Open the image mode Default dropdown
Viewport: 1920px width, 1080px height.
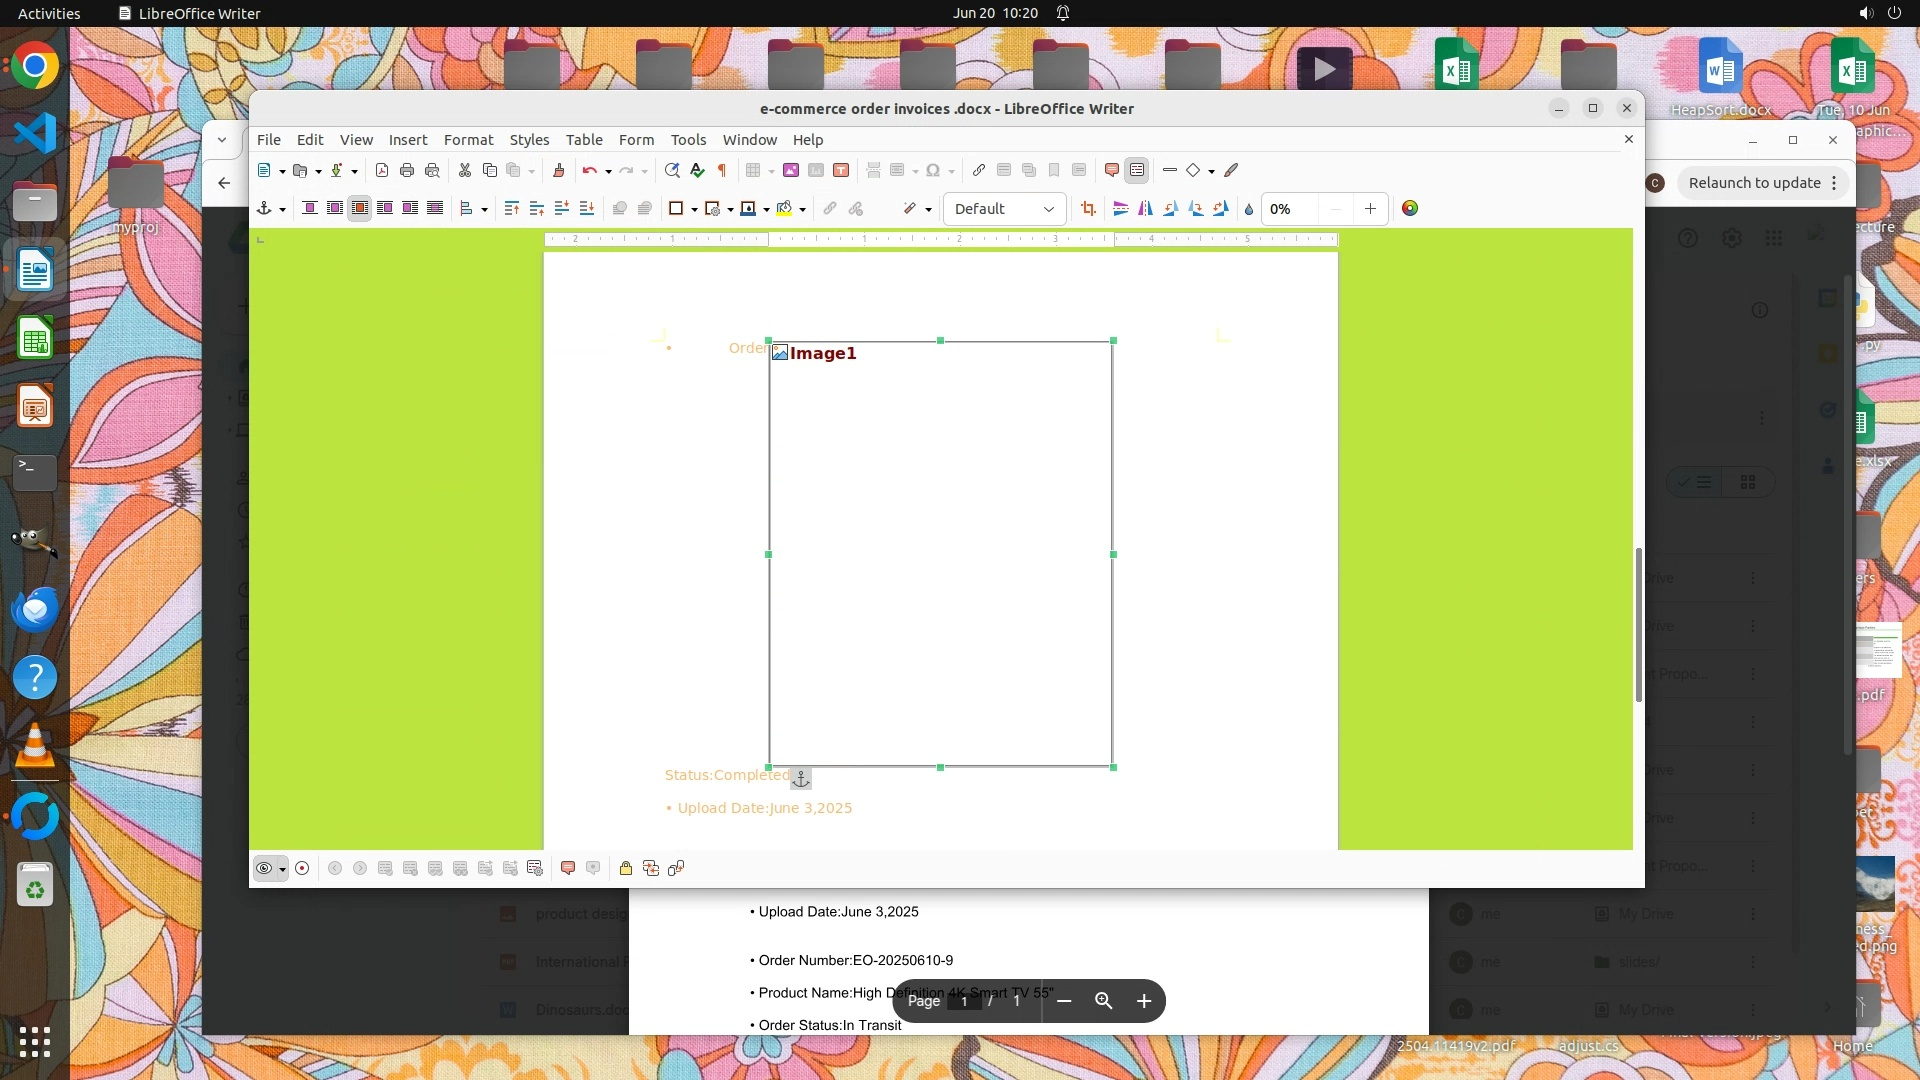(x=1004, y=209)
